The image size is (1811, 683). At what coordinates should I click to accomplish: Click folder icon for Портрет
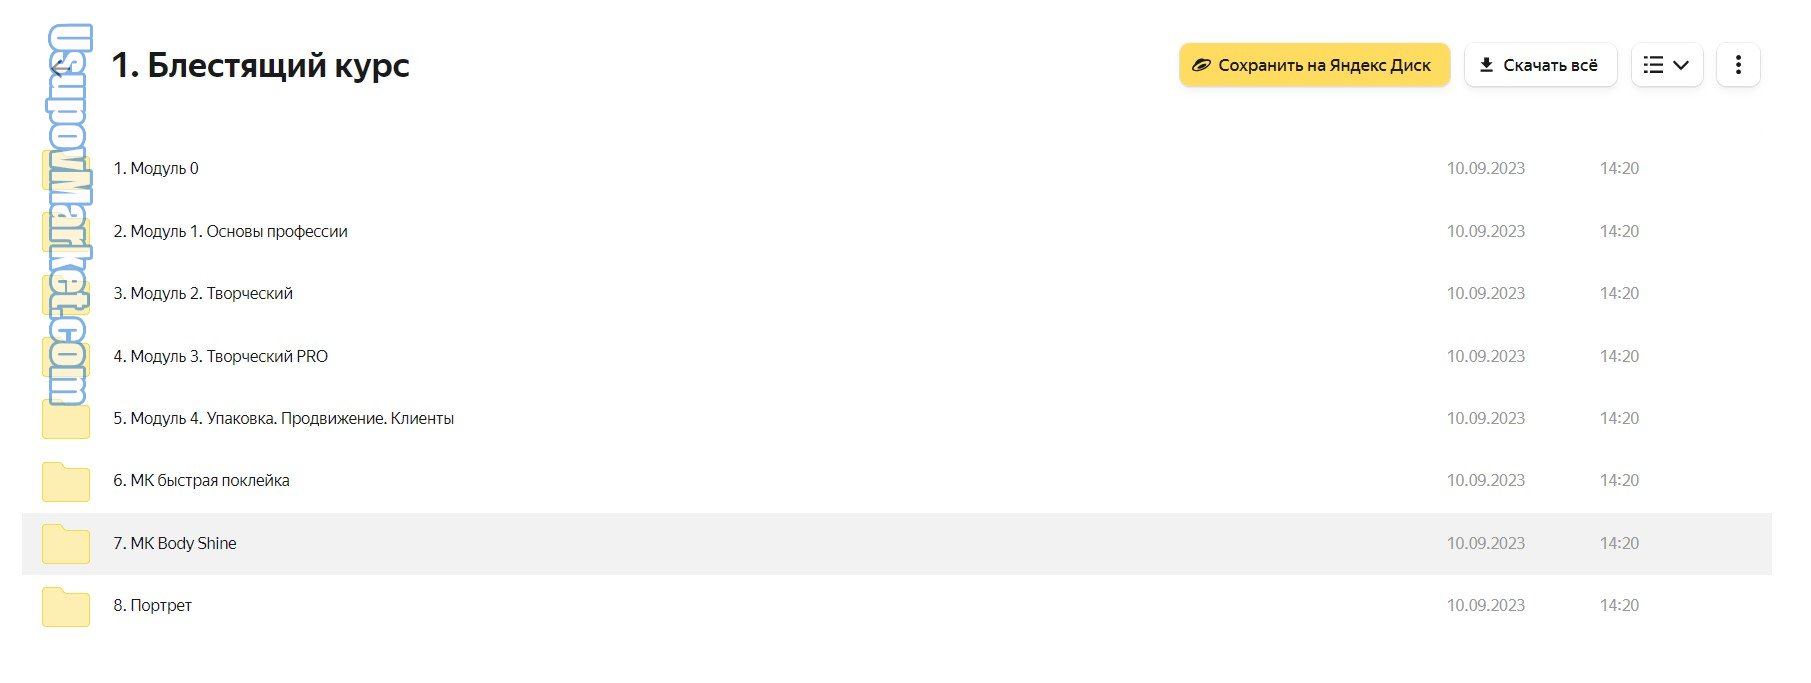(66, 606)
